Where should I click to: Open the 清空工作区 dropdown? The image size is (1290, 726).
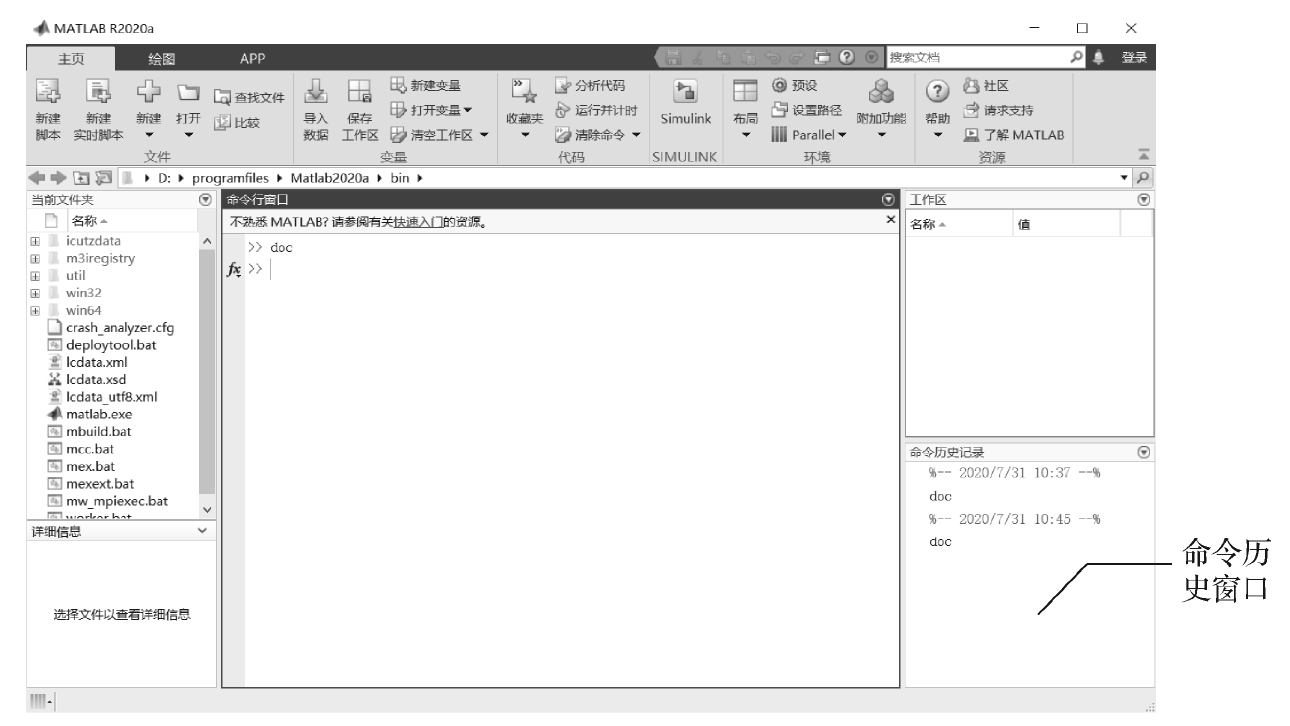438,136
